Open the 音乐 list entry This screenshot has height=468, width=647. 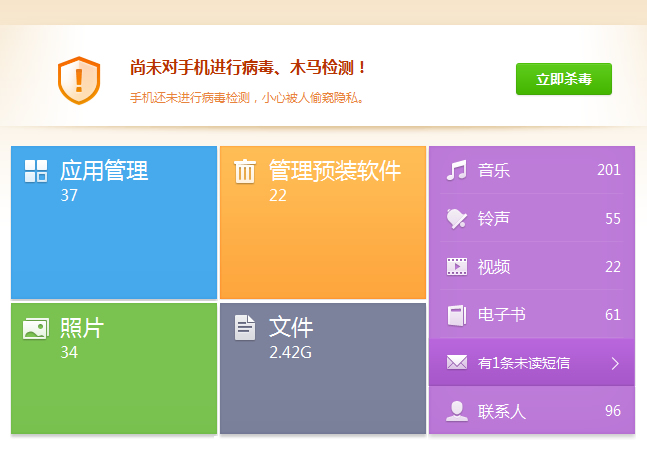[x=532, y=170]
